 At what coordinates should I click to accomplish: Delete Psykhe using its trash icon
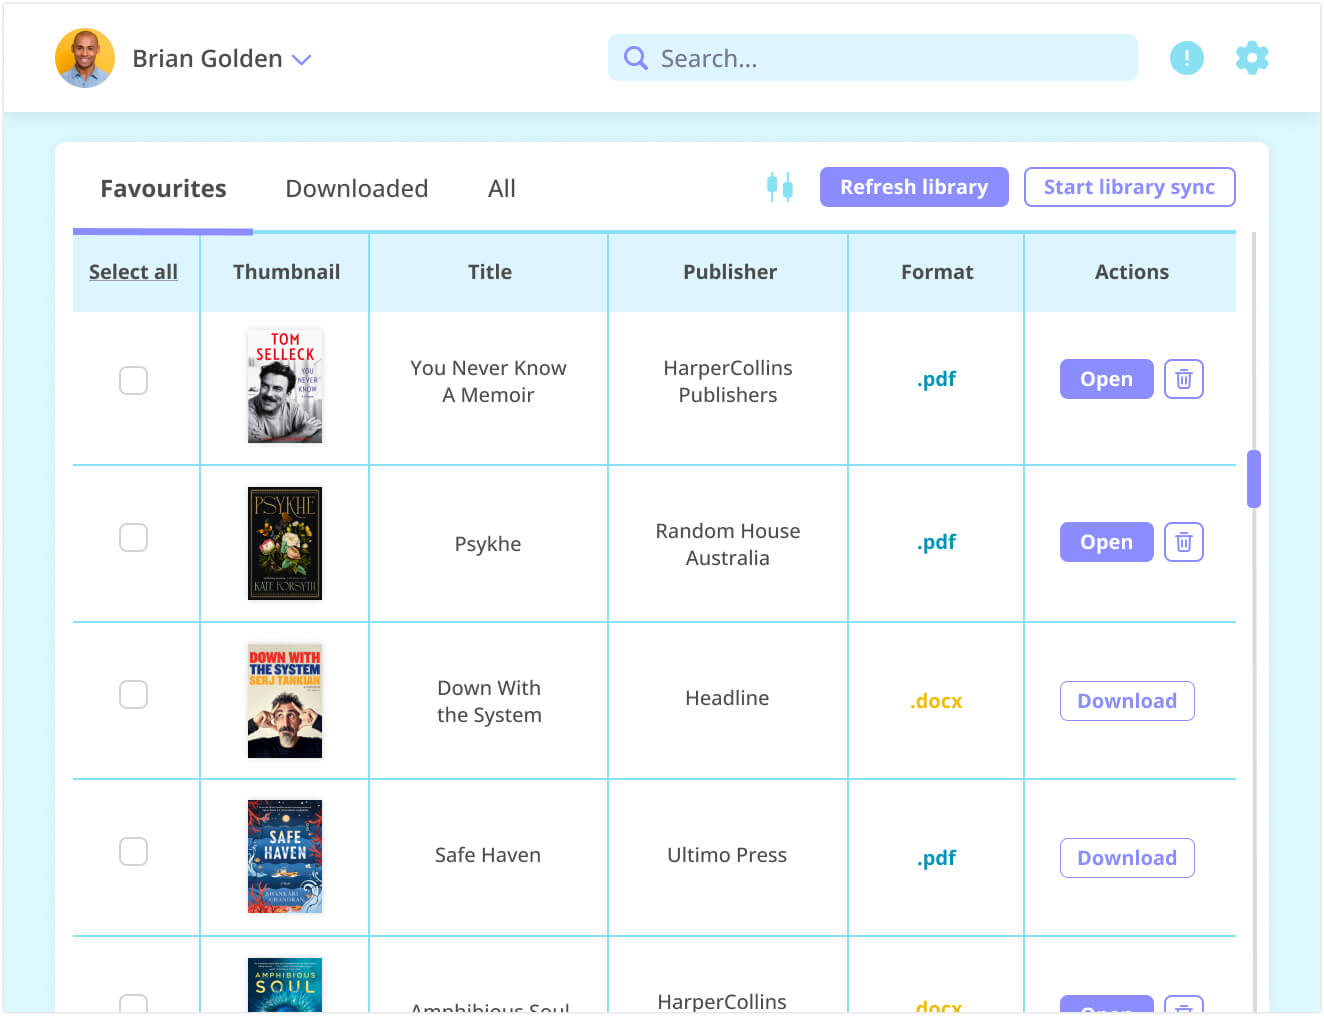click(x=1184, y=542)
